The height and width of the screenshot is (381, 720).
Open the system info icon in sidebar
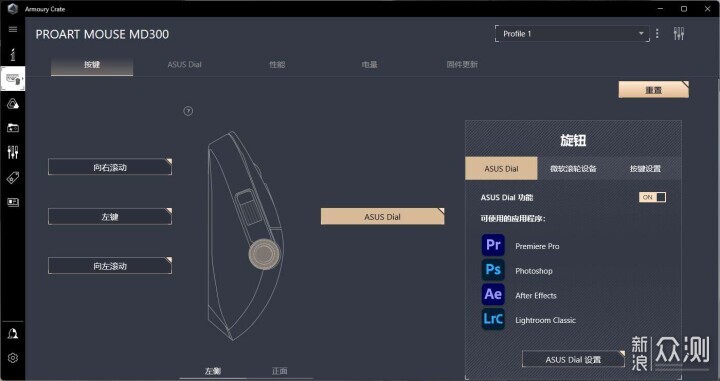click(13, 54)
